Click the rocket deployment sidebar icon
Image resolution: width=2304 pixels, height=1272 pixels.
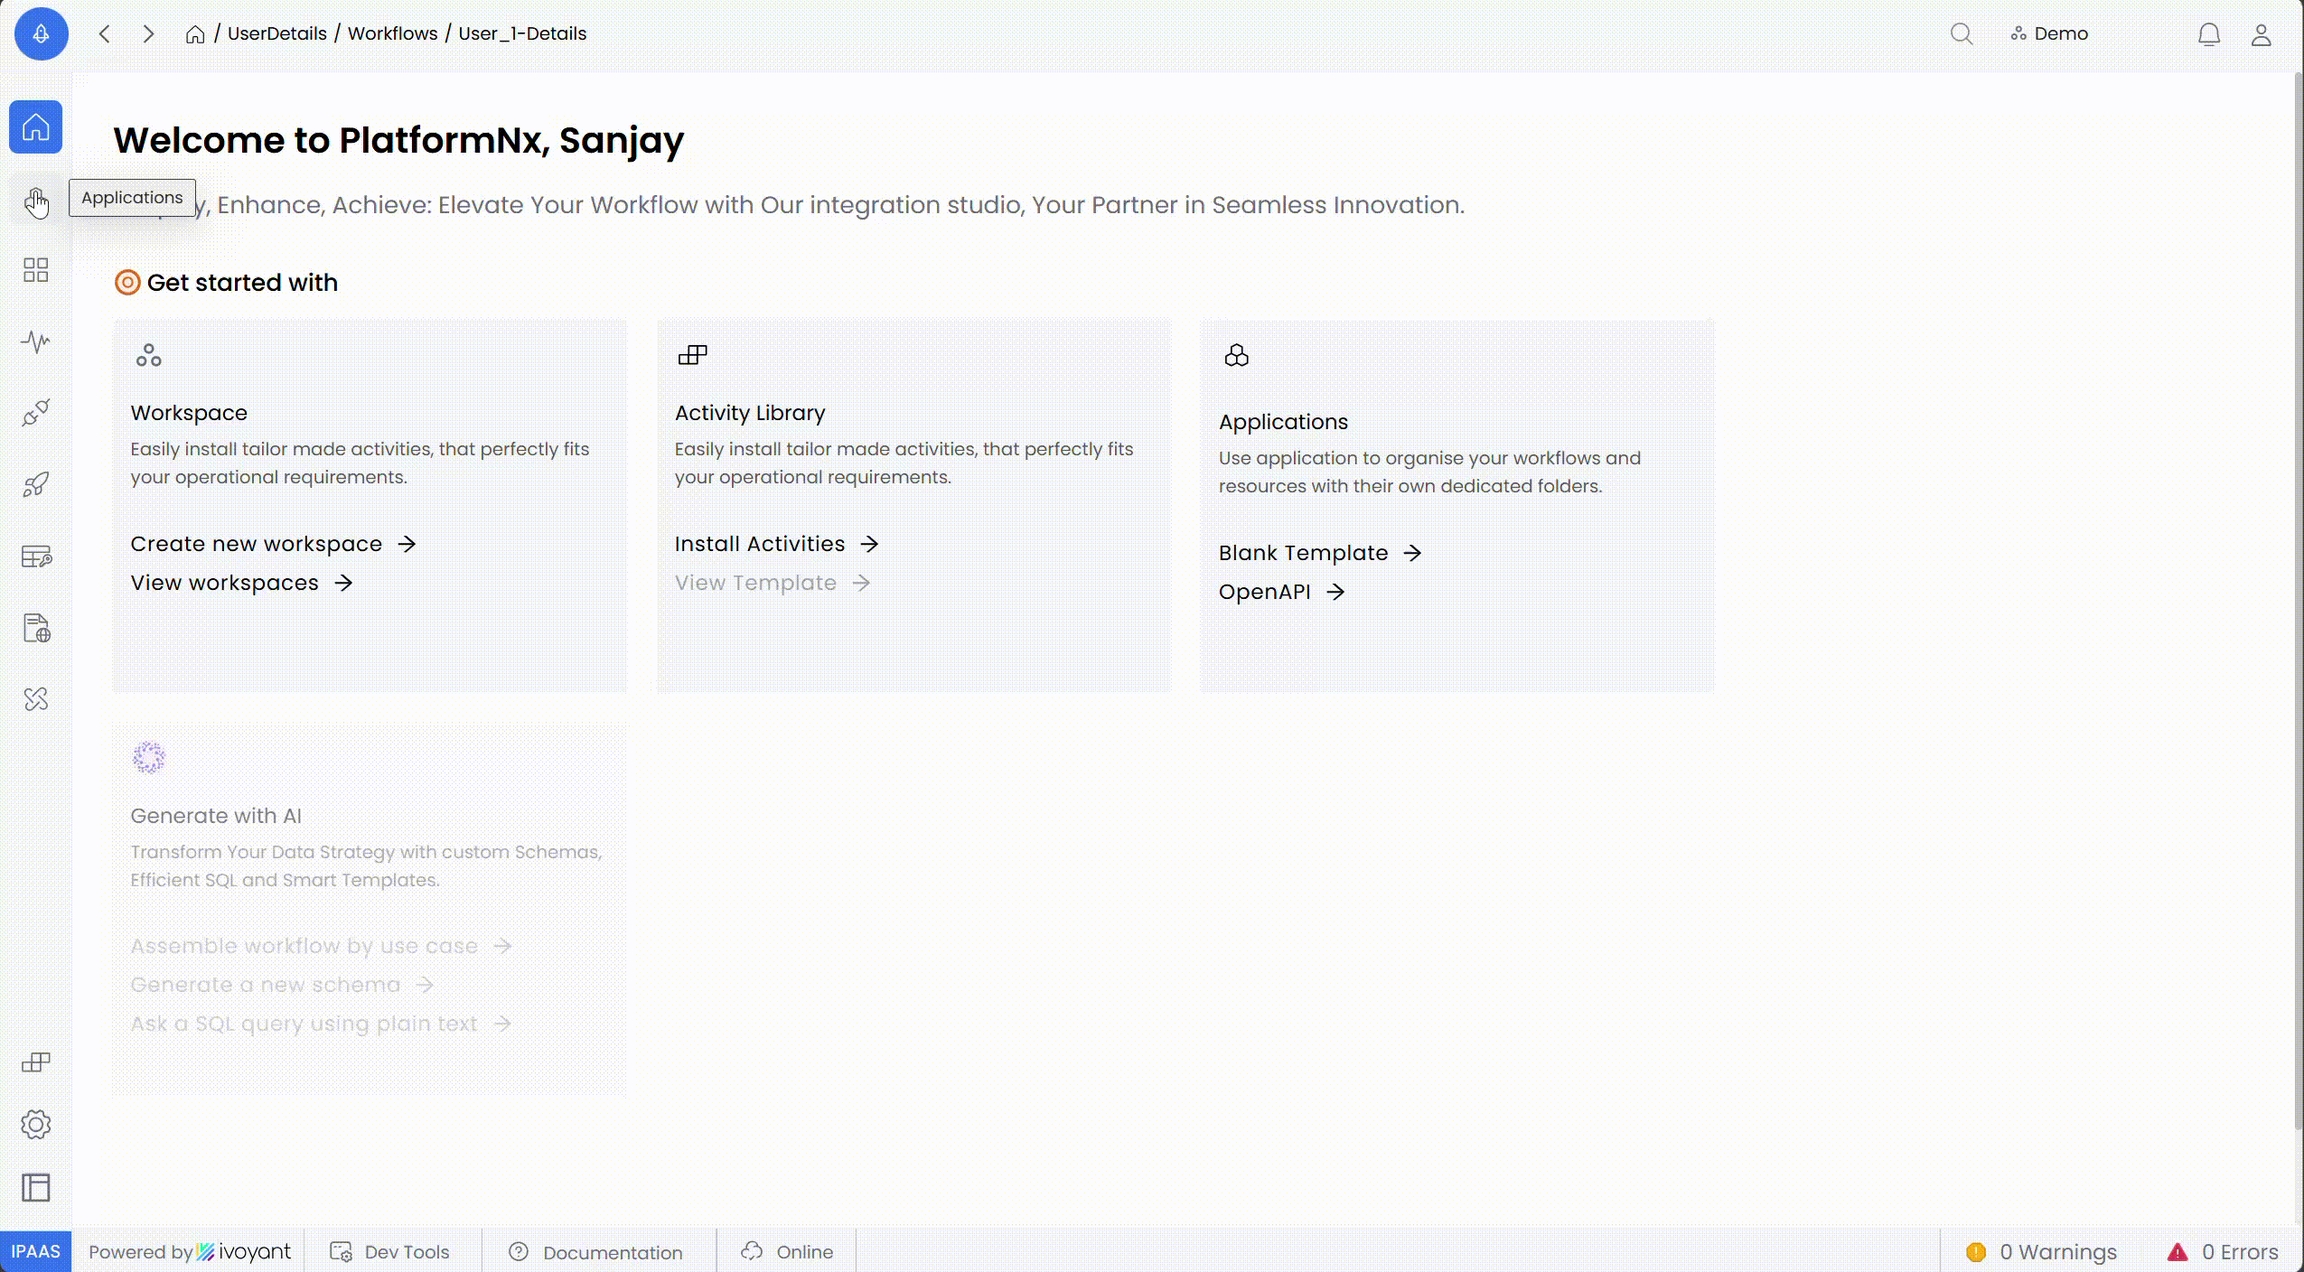[x=36, y=485]
